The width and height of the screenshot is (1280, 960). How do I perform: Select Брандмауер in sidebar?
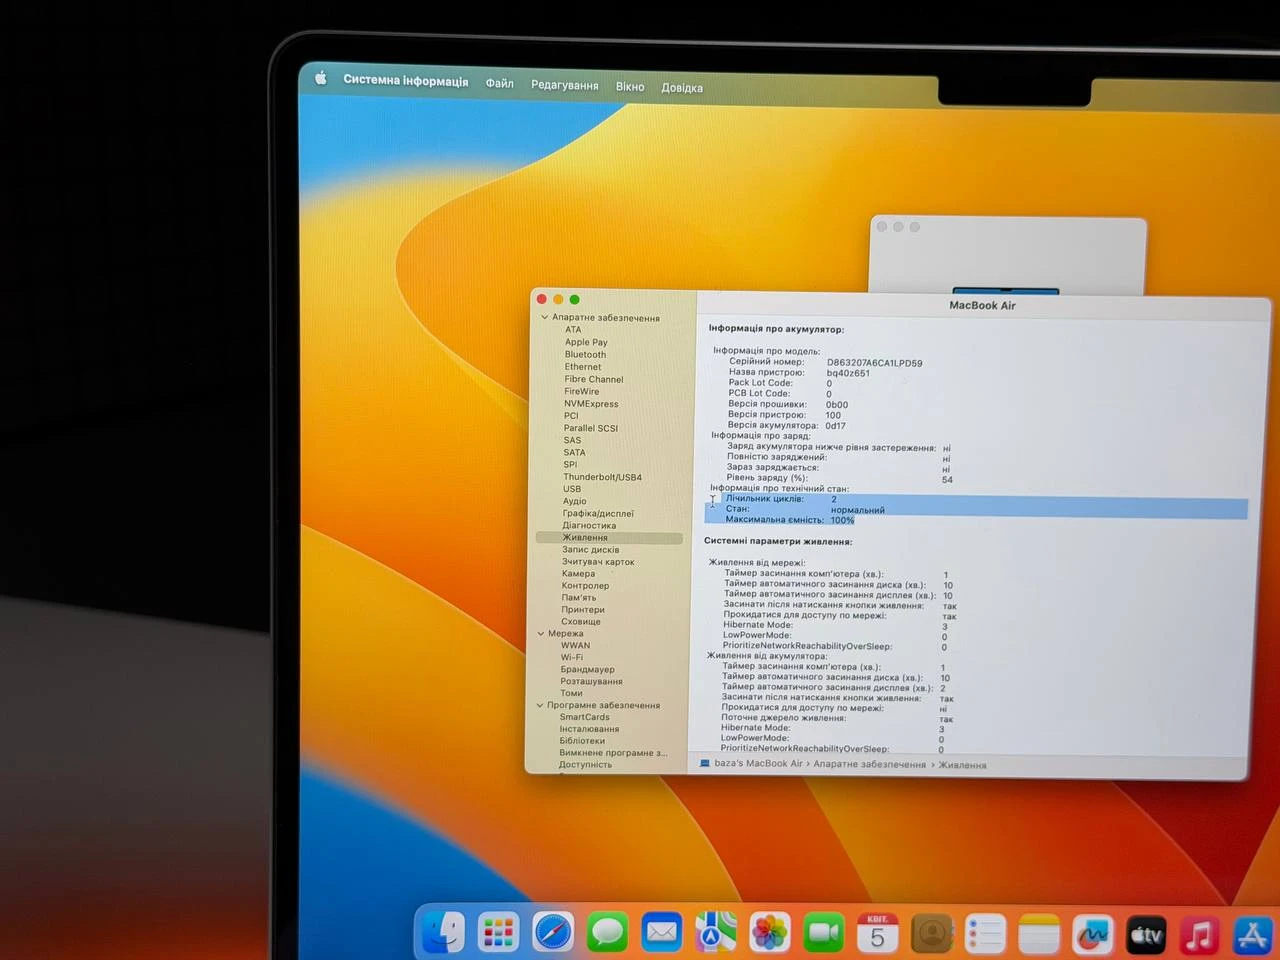pos(588,669)
